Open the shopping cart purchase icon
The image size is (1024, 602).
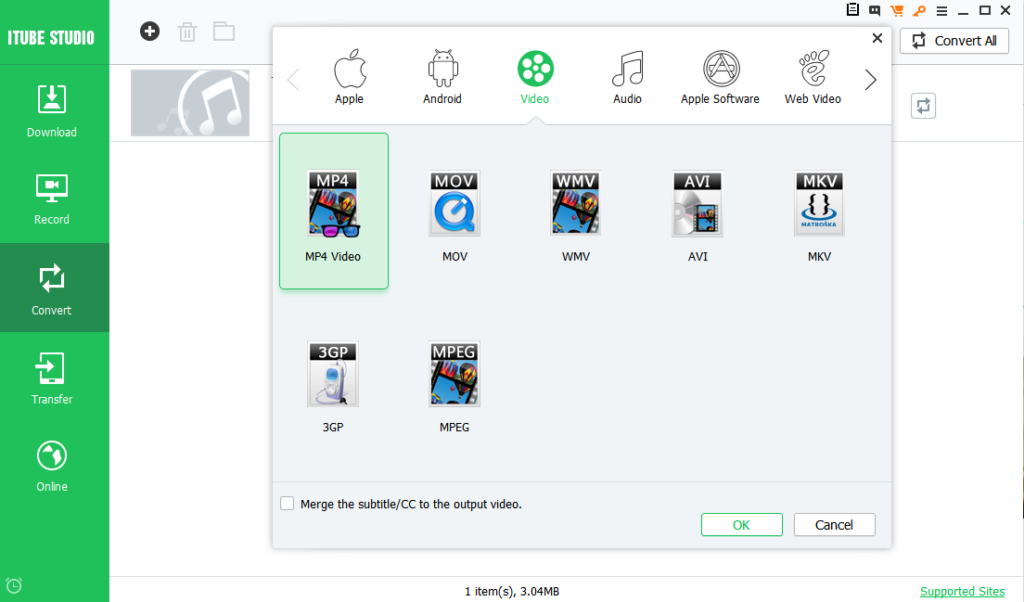(x=897, y=10)
